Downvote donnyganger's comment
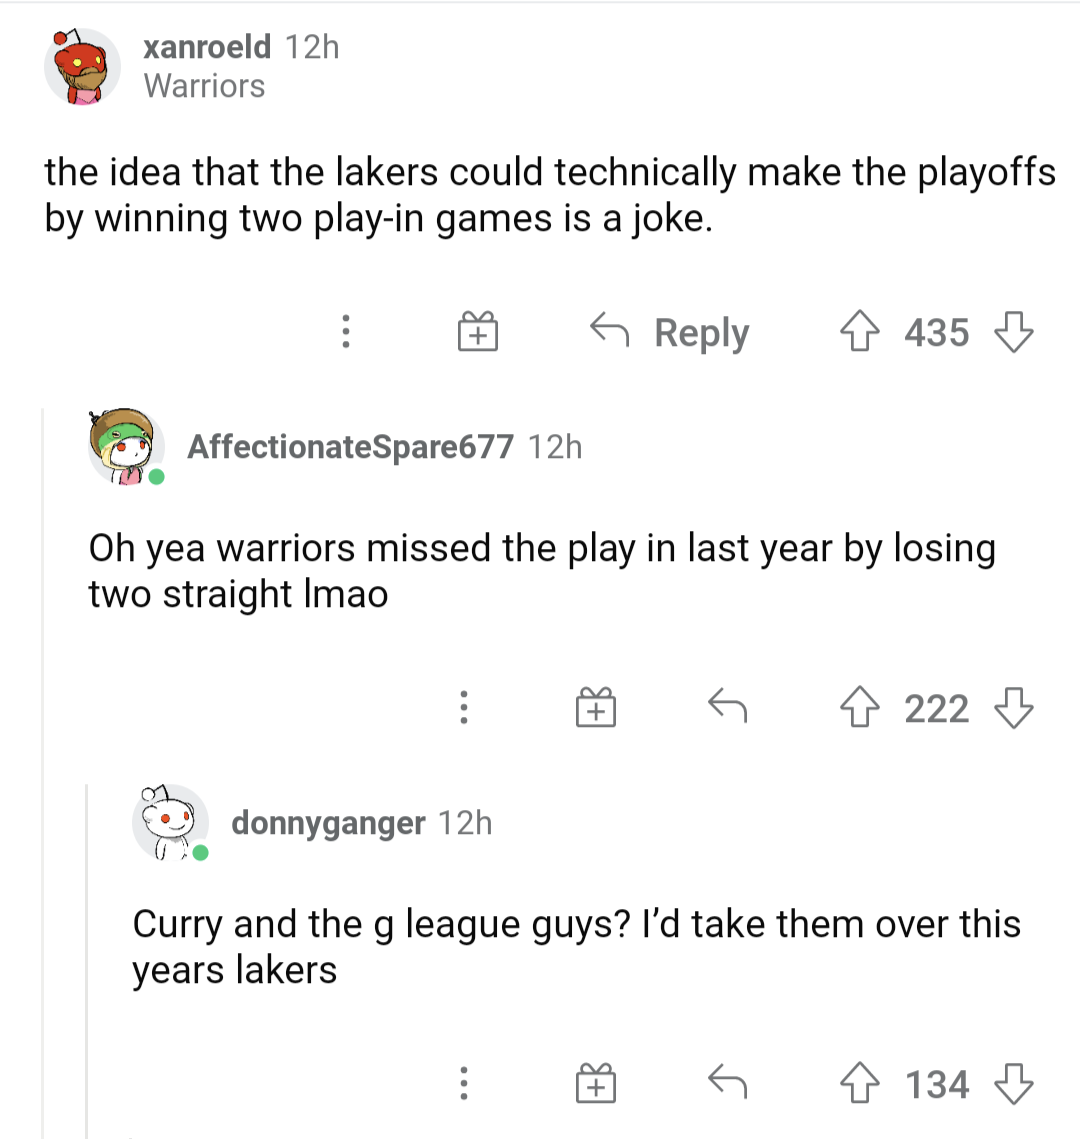 tap(1014, 1084)
